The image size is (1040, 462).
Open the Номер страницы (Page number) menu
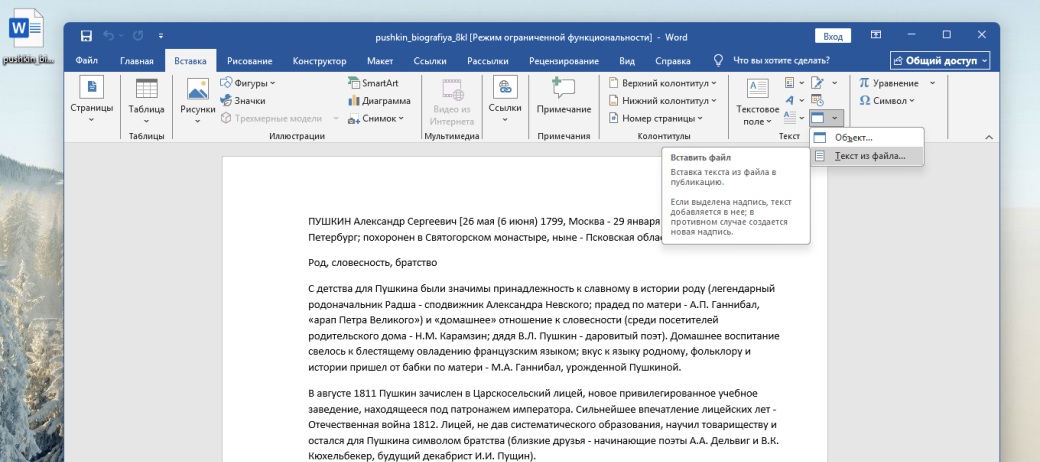click(x=655, y=118)
